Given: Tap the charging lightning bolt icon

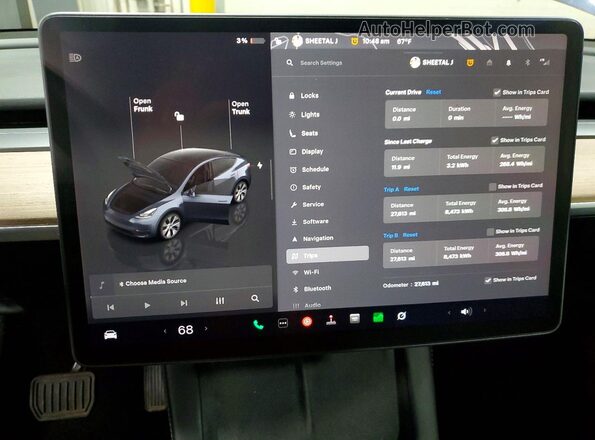Looking at the screenshot, I should coord(260,165).
